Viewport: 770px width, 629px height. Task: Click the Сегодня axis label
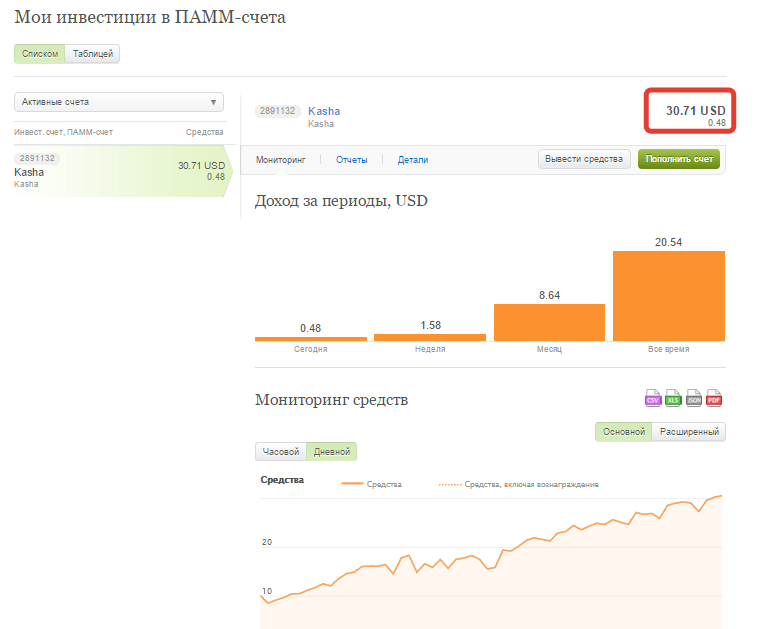(x=311, y=349)
